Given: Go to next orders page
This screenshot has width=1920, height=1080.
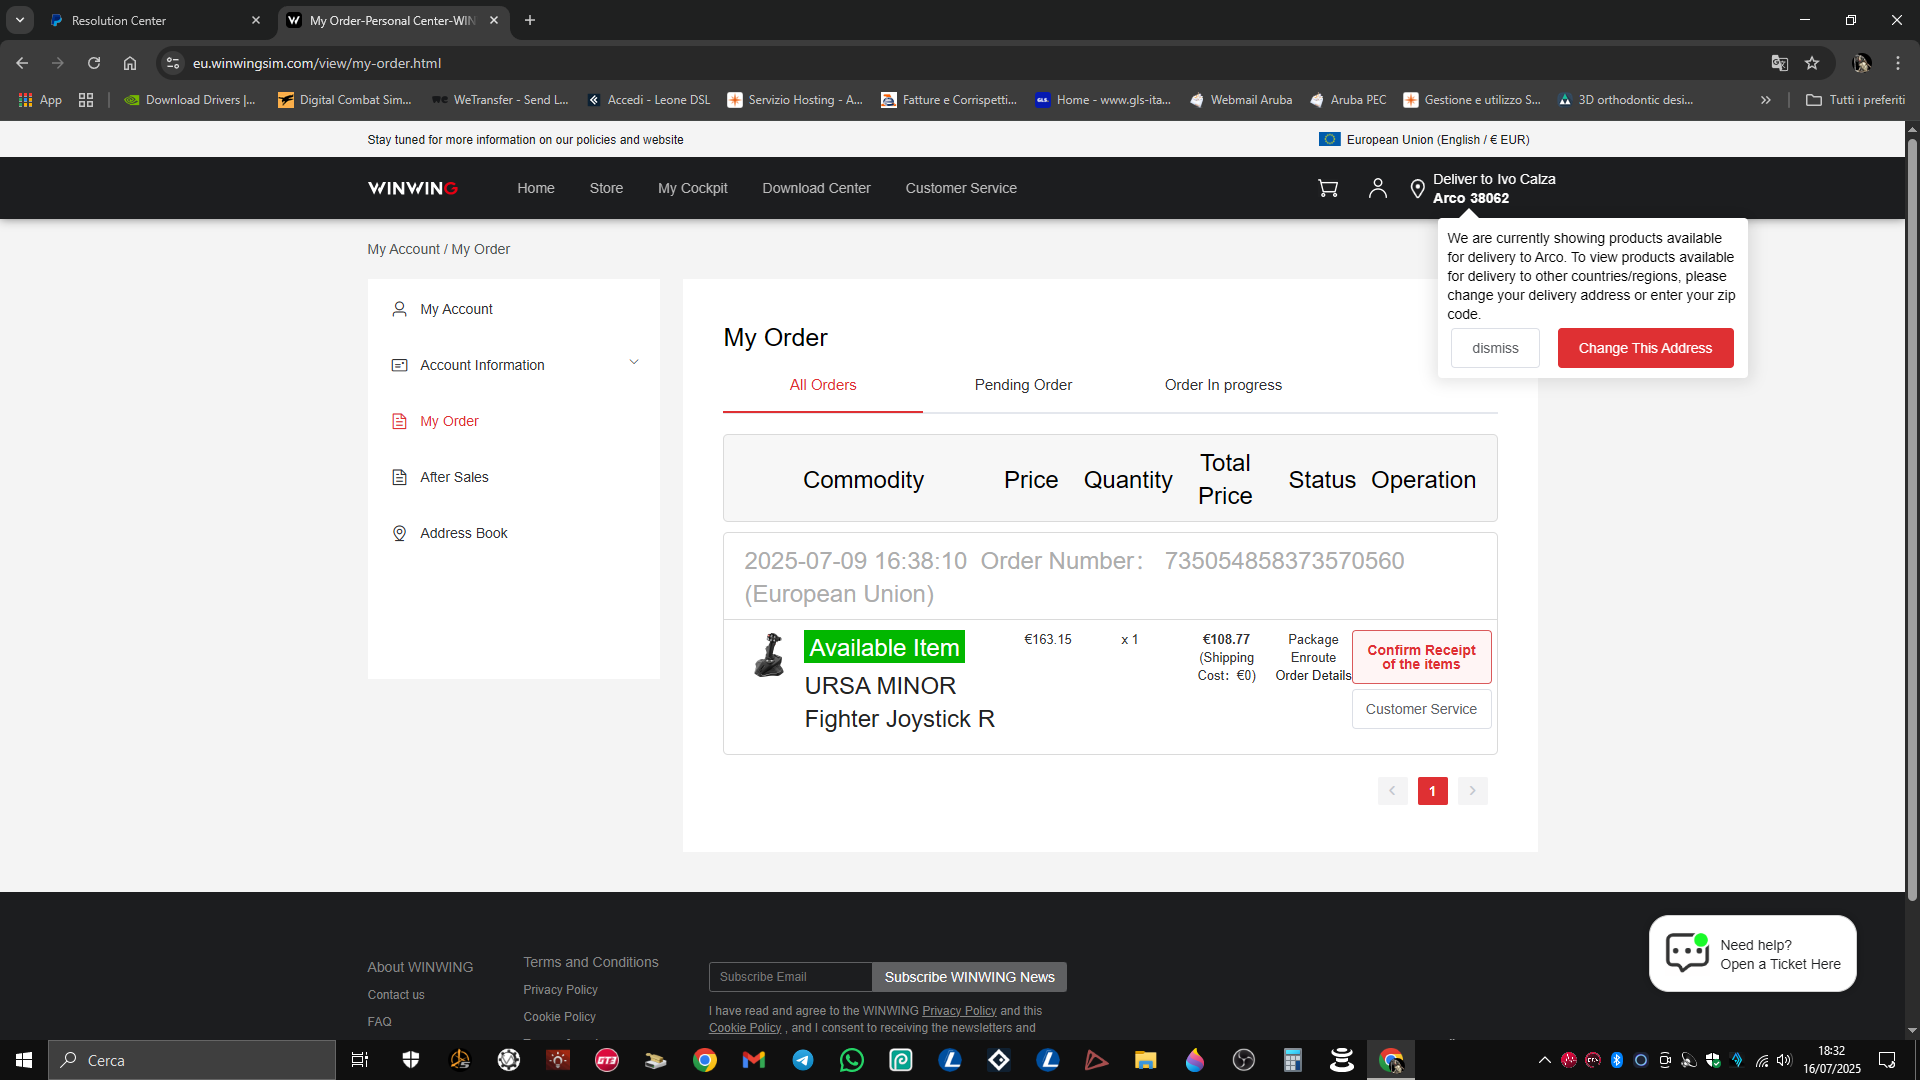Looking at the screenshot, I should (1473, 791).
